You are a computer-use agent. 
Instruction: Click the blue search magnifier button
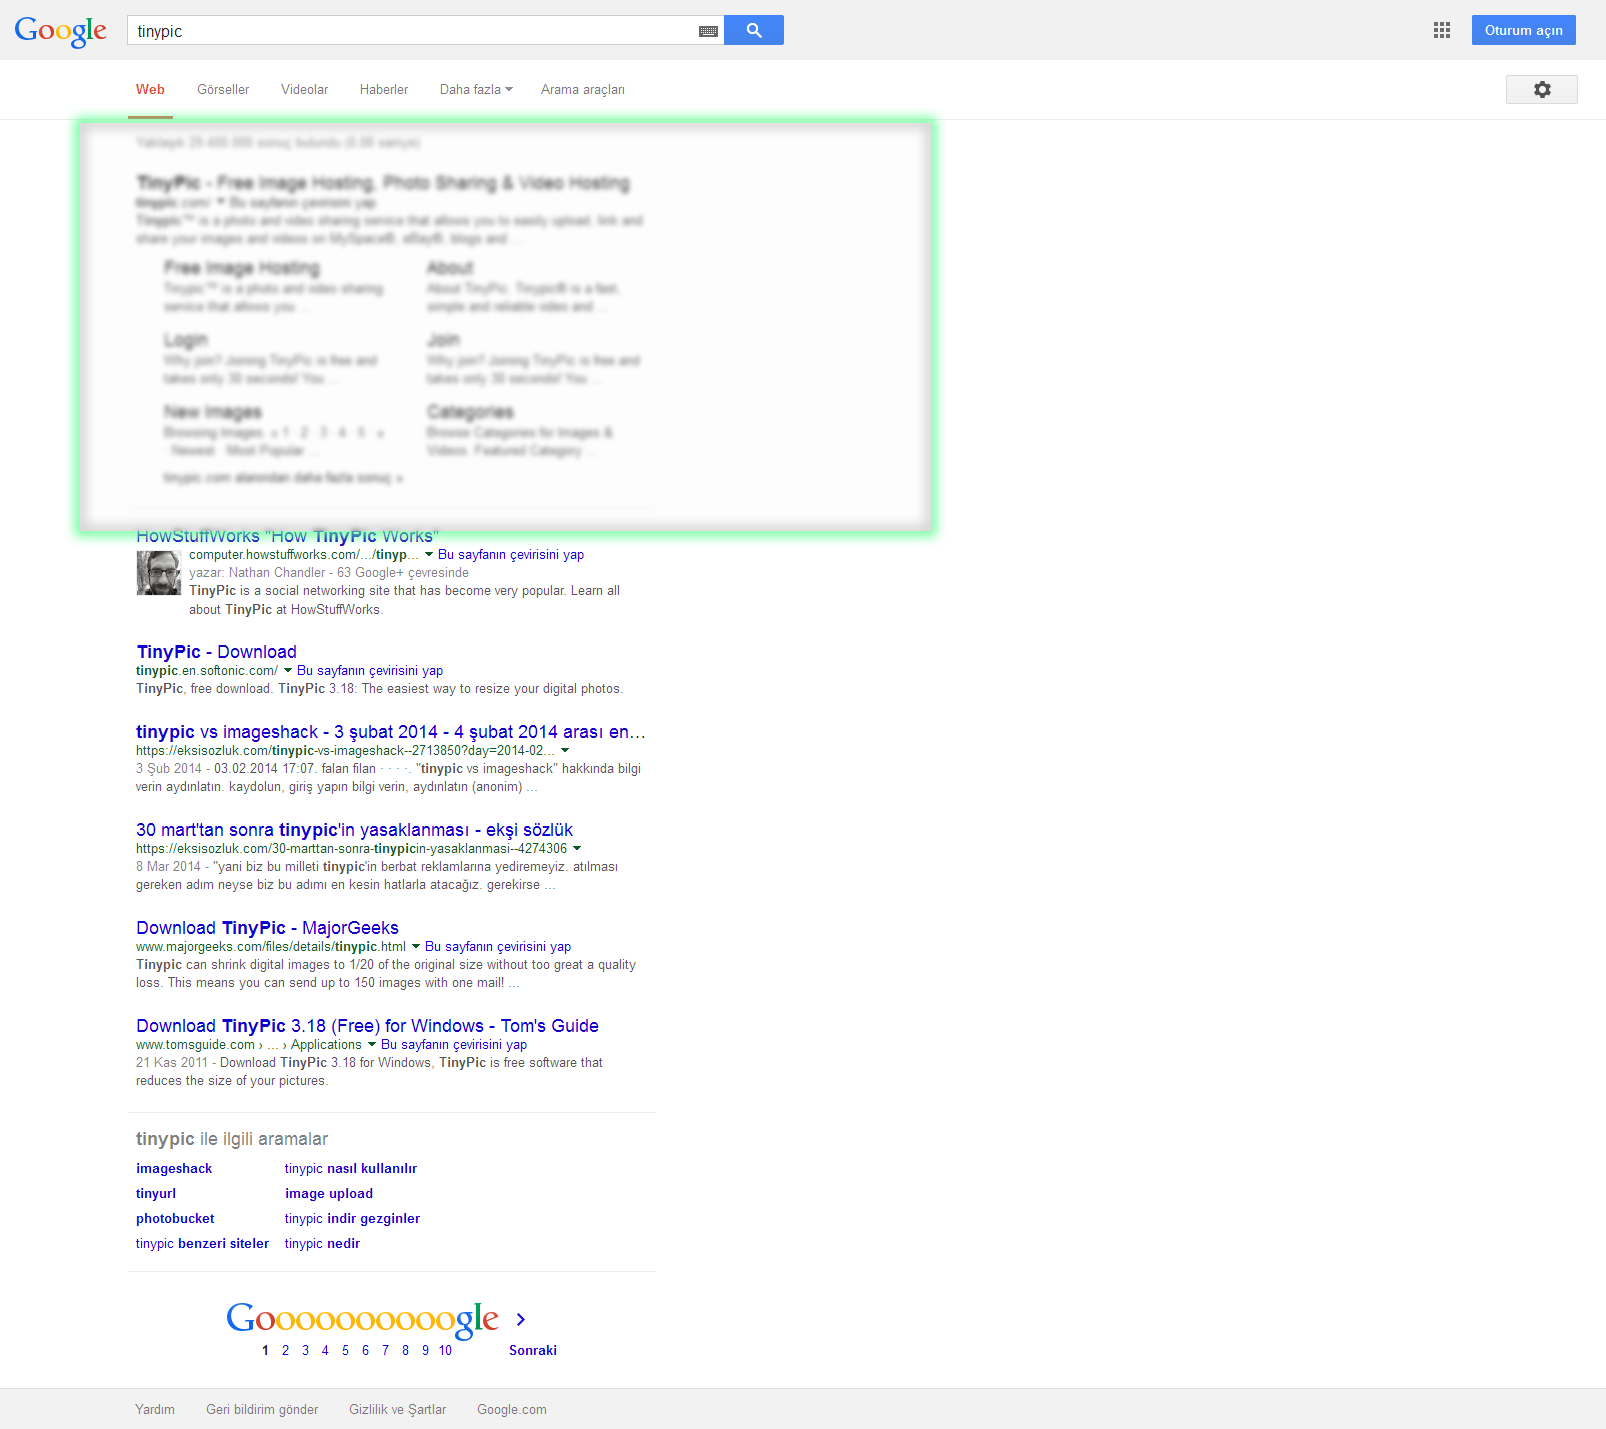pyautogui.click(x=754, y=30)
